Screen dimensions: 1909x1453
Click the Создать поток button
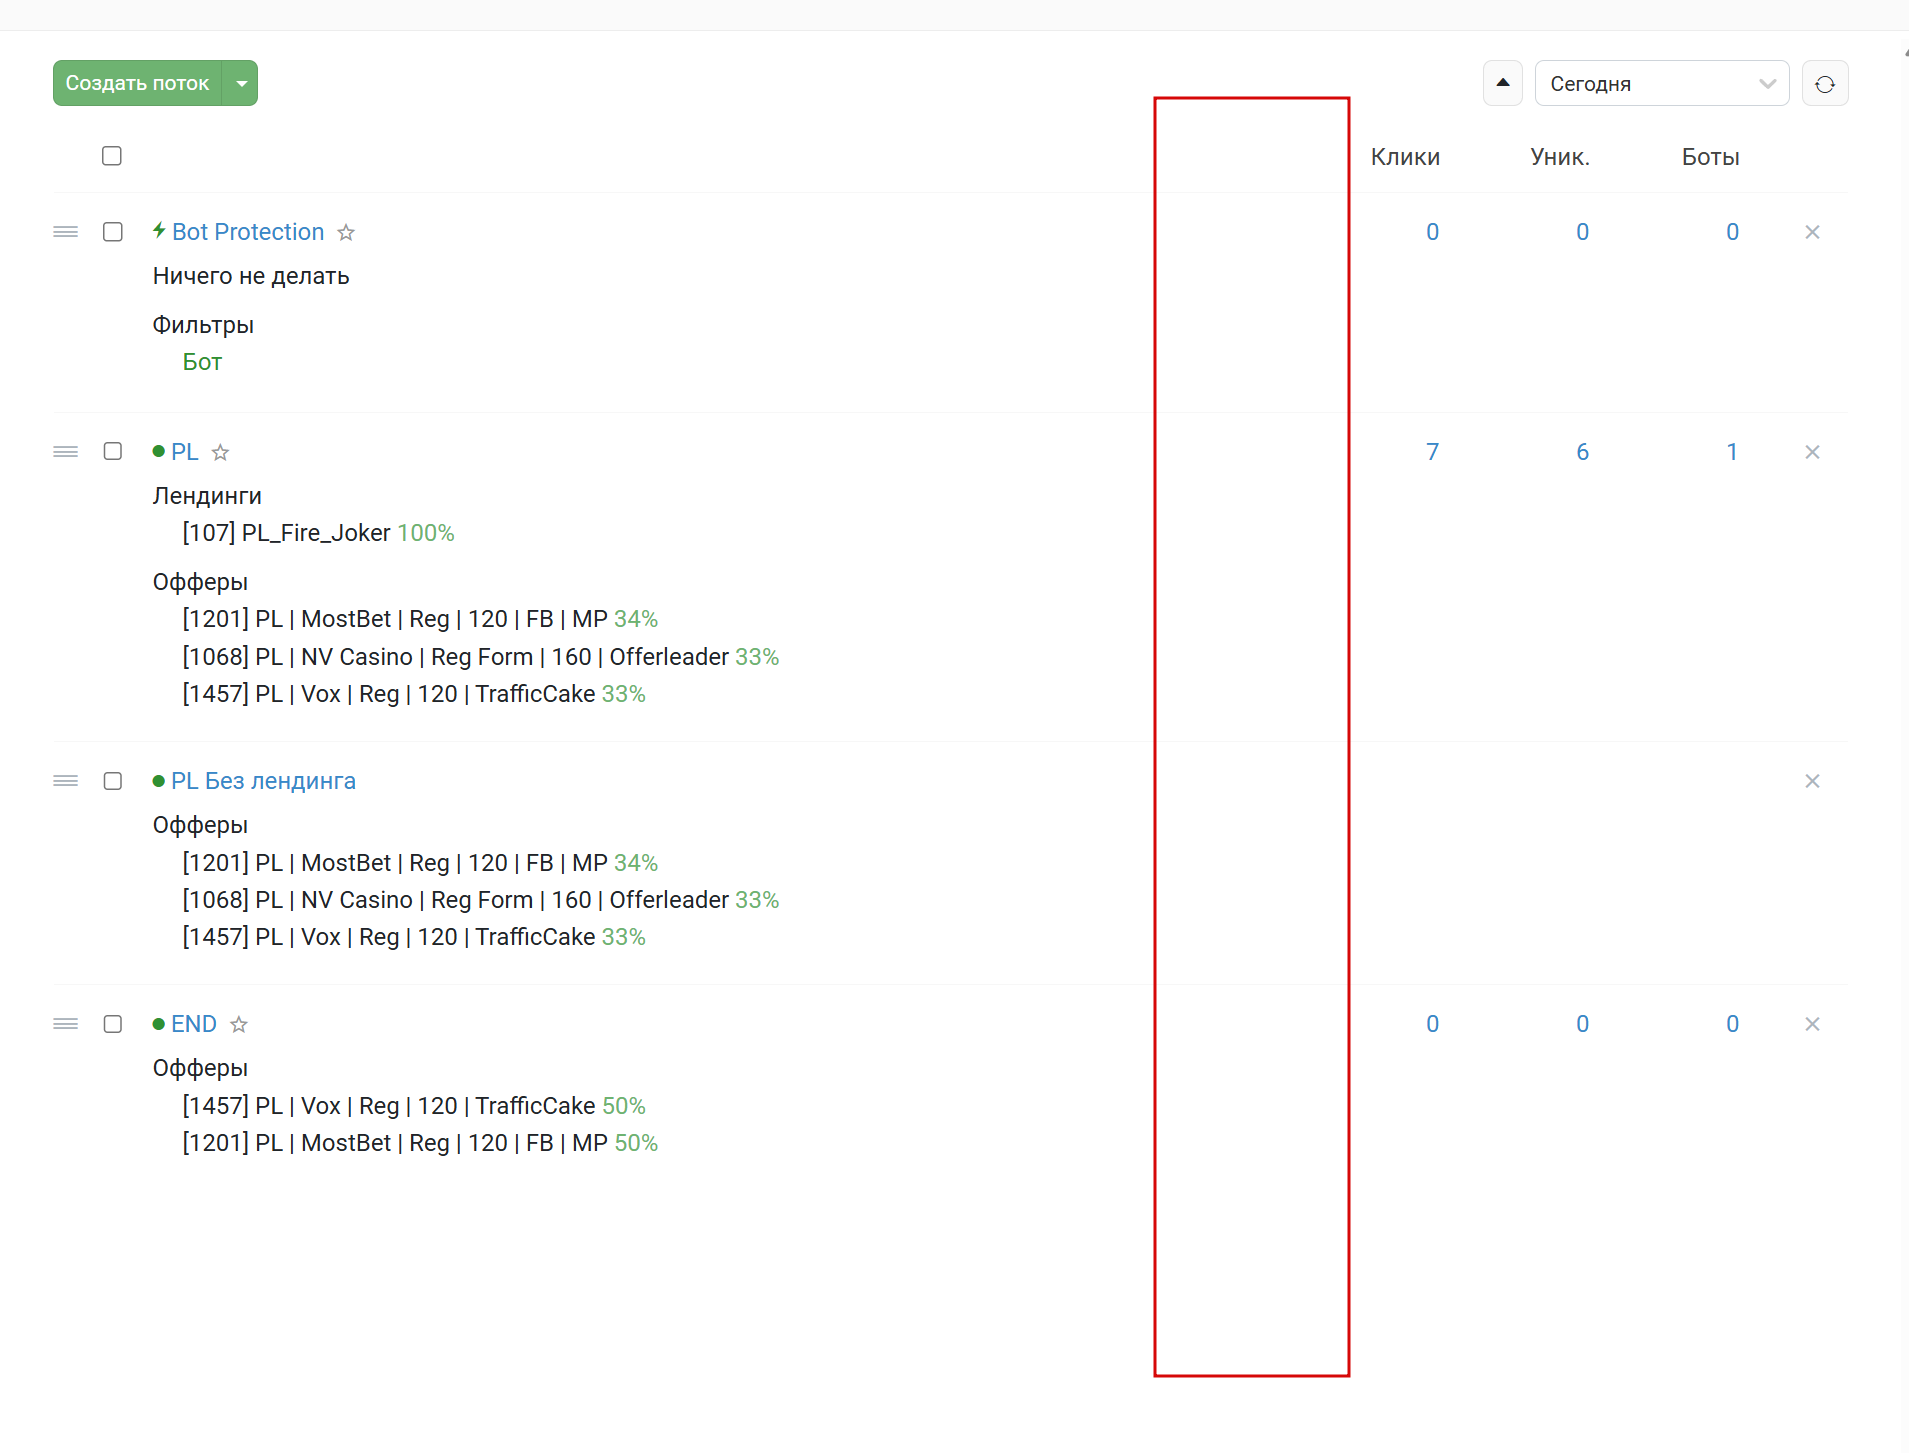137,83
